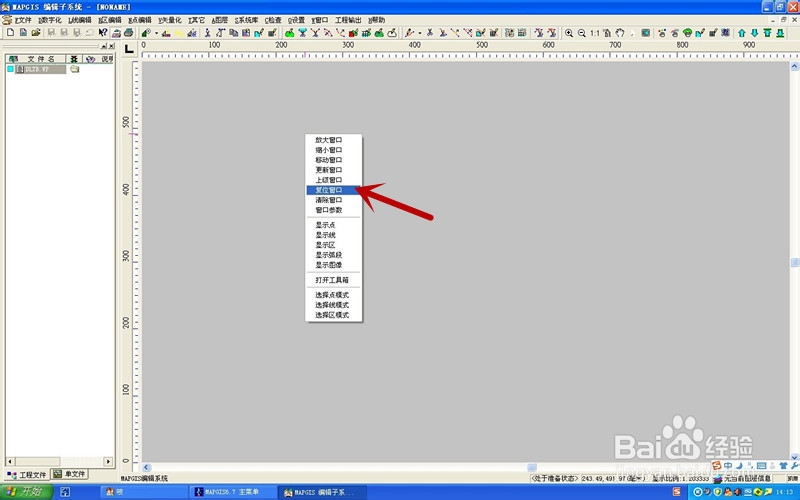Screen dimensions: 800x500
Task: Click the Sogou input method tray icon
Action: 677,491
